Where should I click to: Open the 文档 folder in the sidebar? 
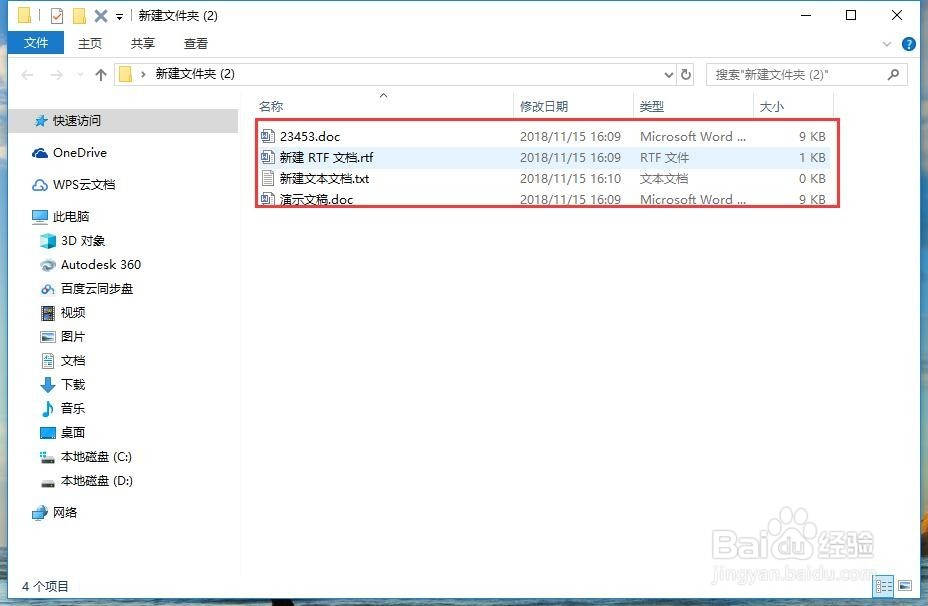pyautogui.click(x=73, y=360)
